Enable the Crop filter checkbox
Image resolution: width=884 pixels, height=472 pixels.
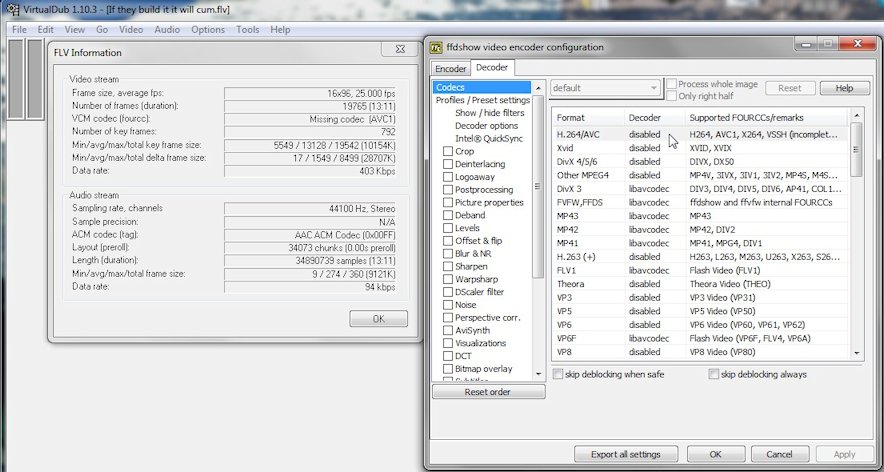(448, 151)
